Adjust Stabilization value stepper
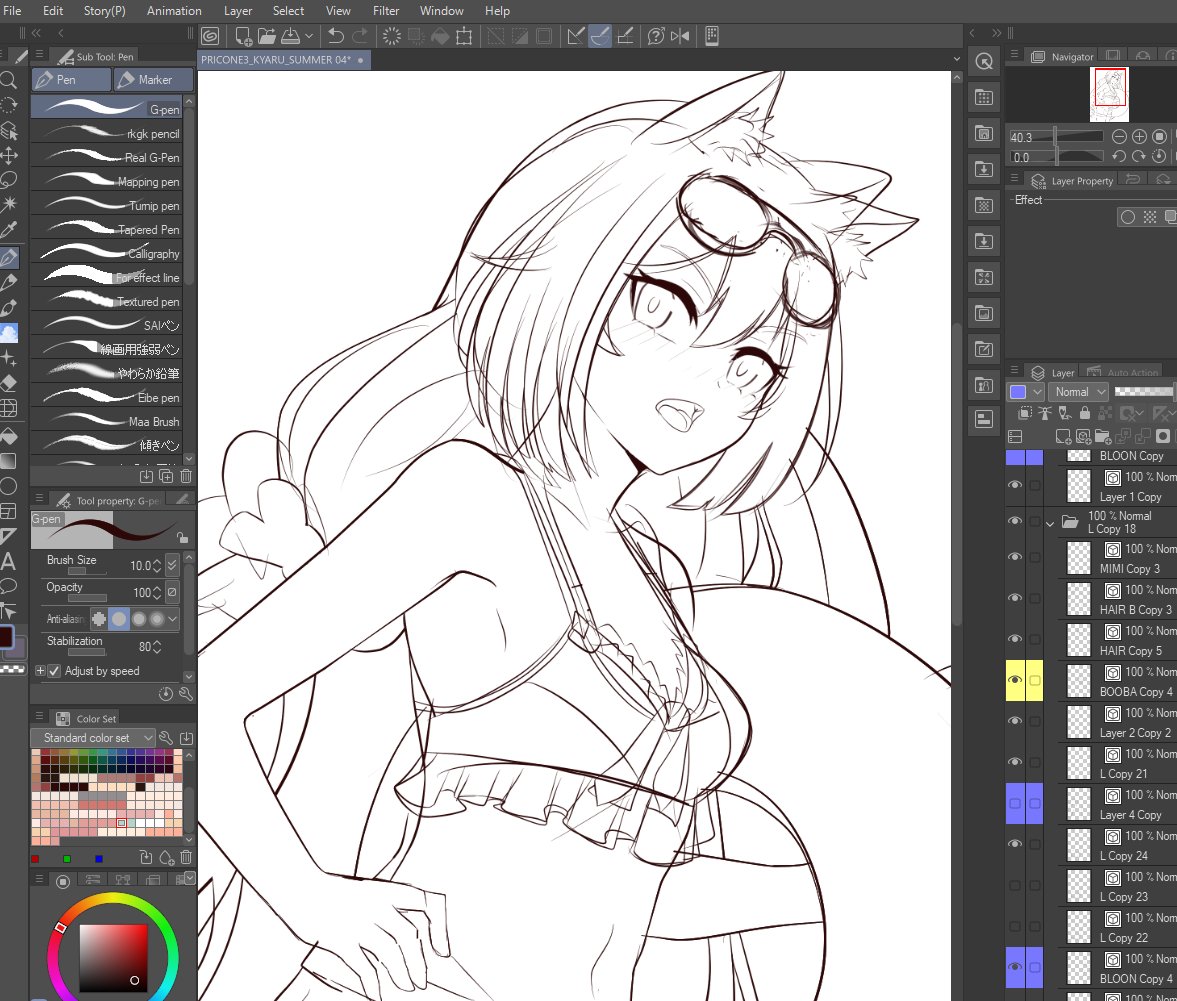 [157, 646]
